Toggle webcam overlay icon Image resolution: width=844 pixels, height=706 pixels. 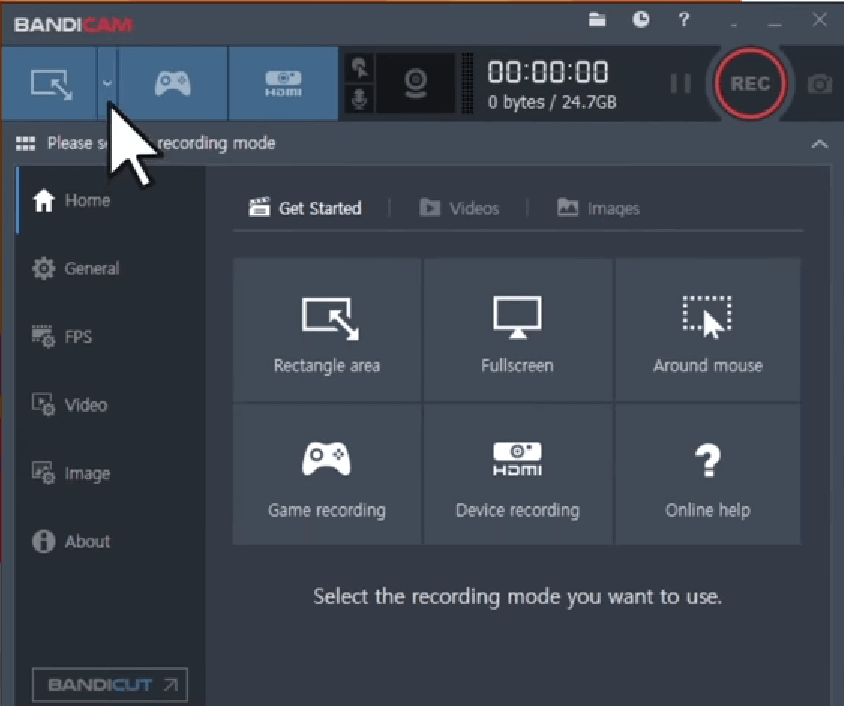pos(416,83)
